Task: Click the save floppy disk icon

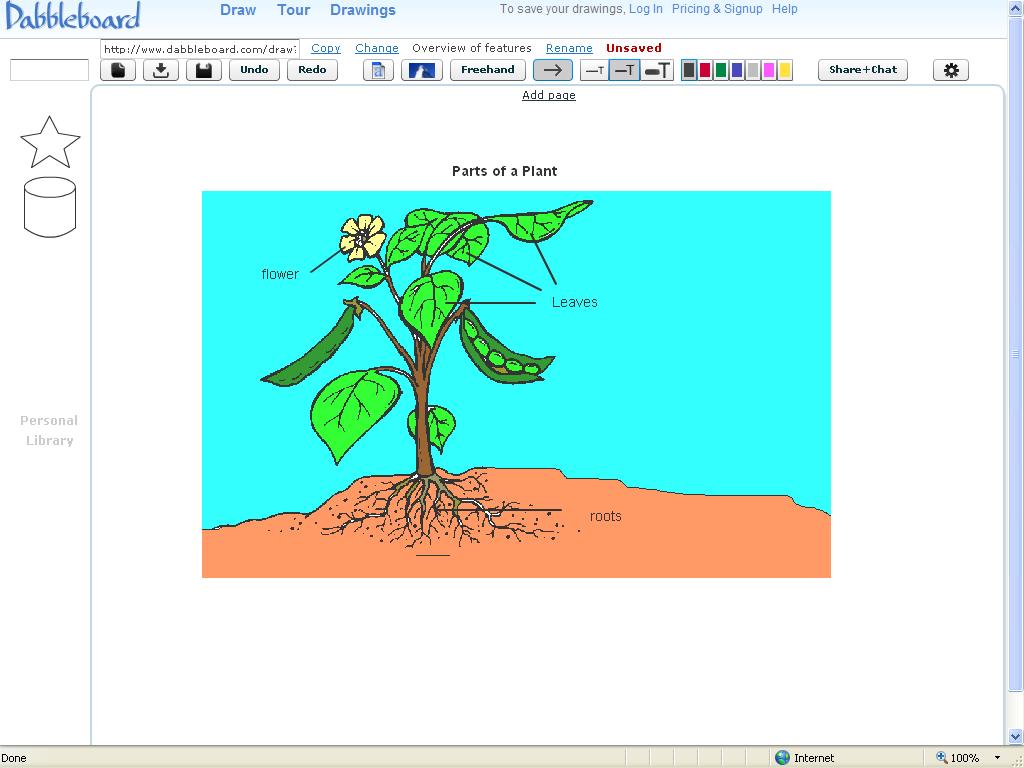Action: tap(203, 70)
